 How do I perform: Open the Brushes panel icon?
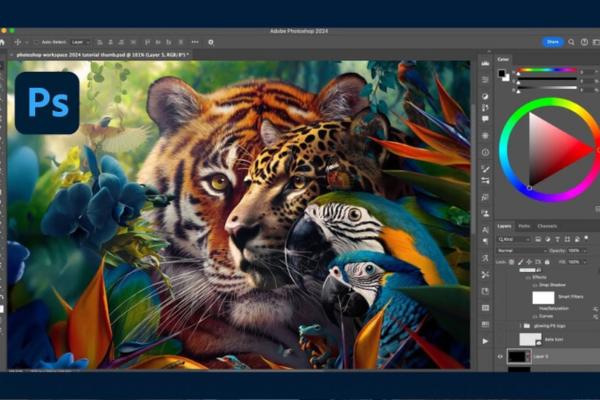485,169
